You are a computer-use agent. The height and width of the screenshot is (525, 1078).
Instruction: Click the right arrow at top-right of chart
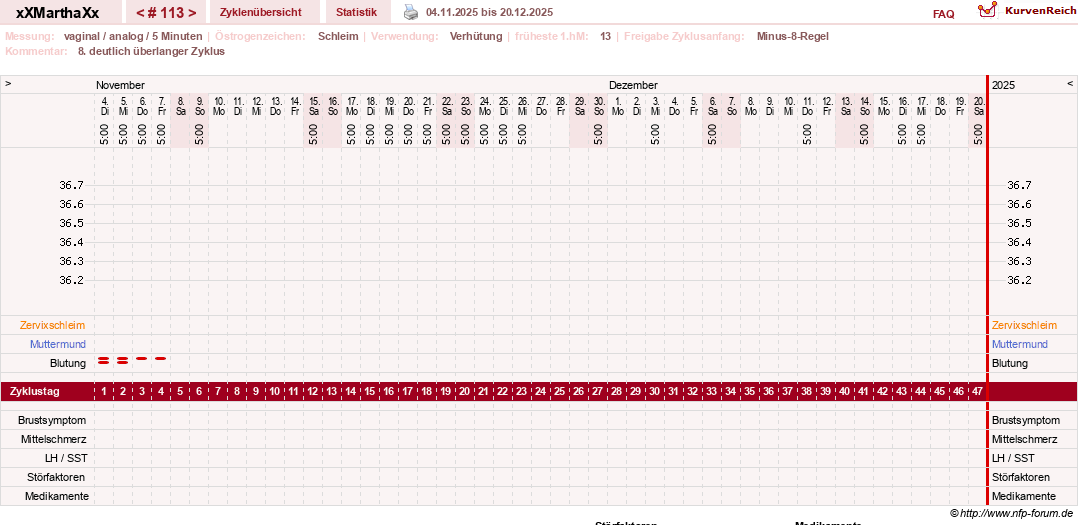[1070, 84]
